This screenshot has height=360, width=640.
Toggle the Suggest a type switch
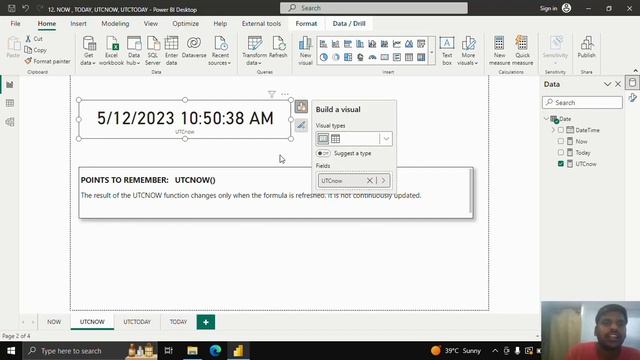point(323,153)
